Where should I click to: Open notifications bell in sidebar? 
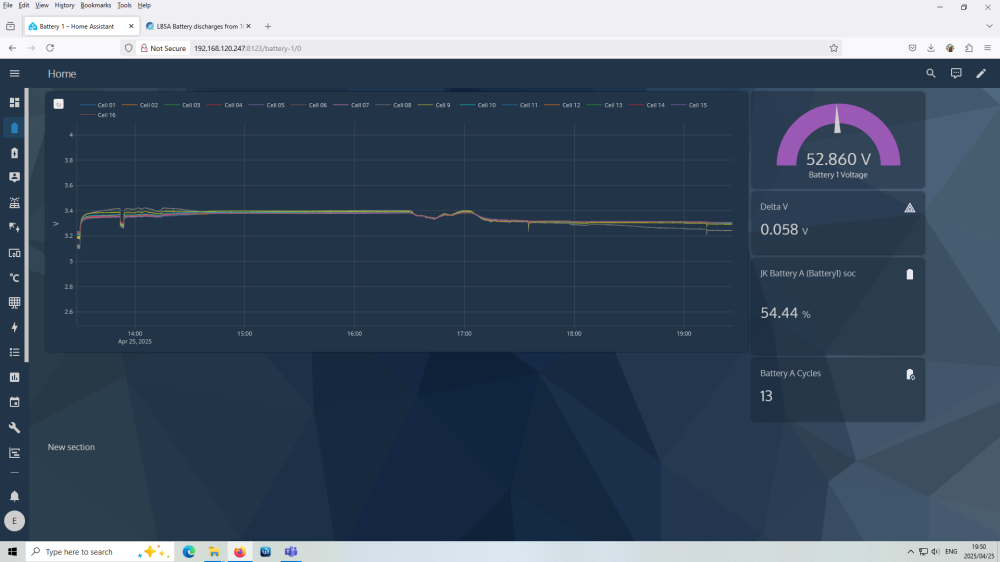click(x=15, y=496)
